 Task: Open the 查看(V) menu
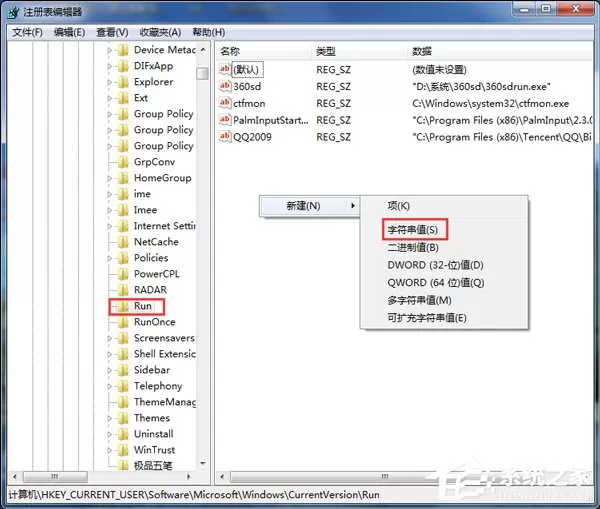(112, 33)
